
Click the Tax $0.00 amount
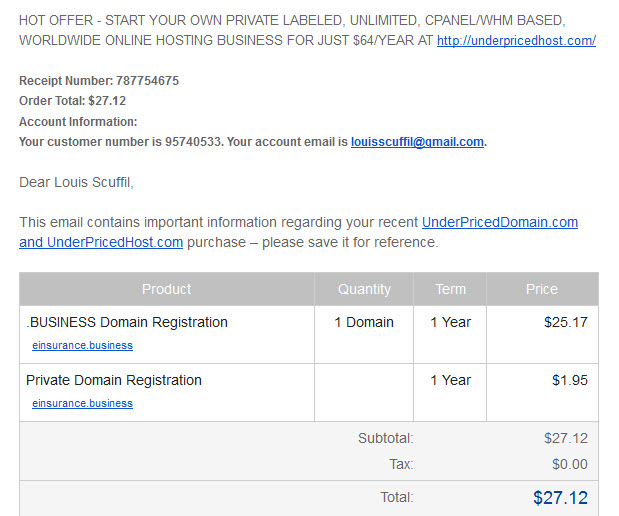point(570,464)
